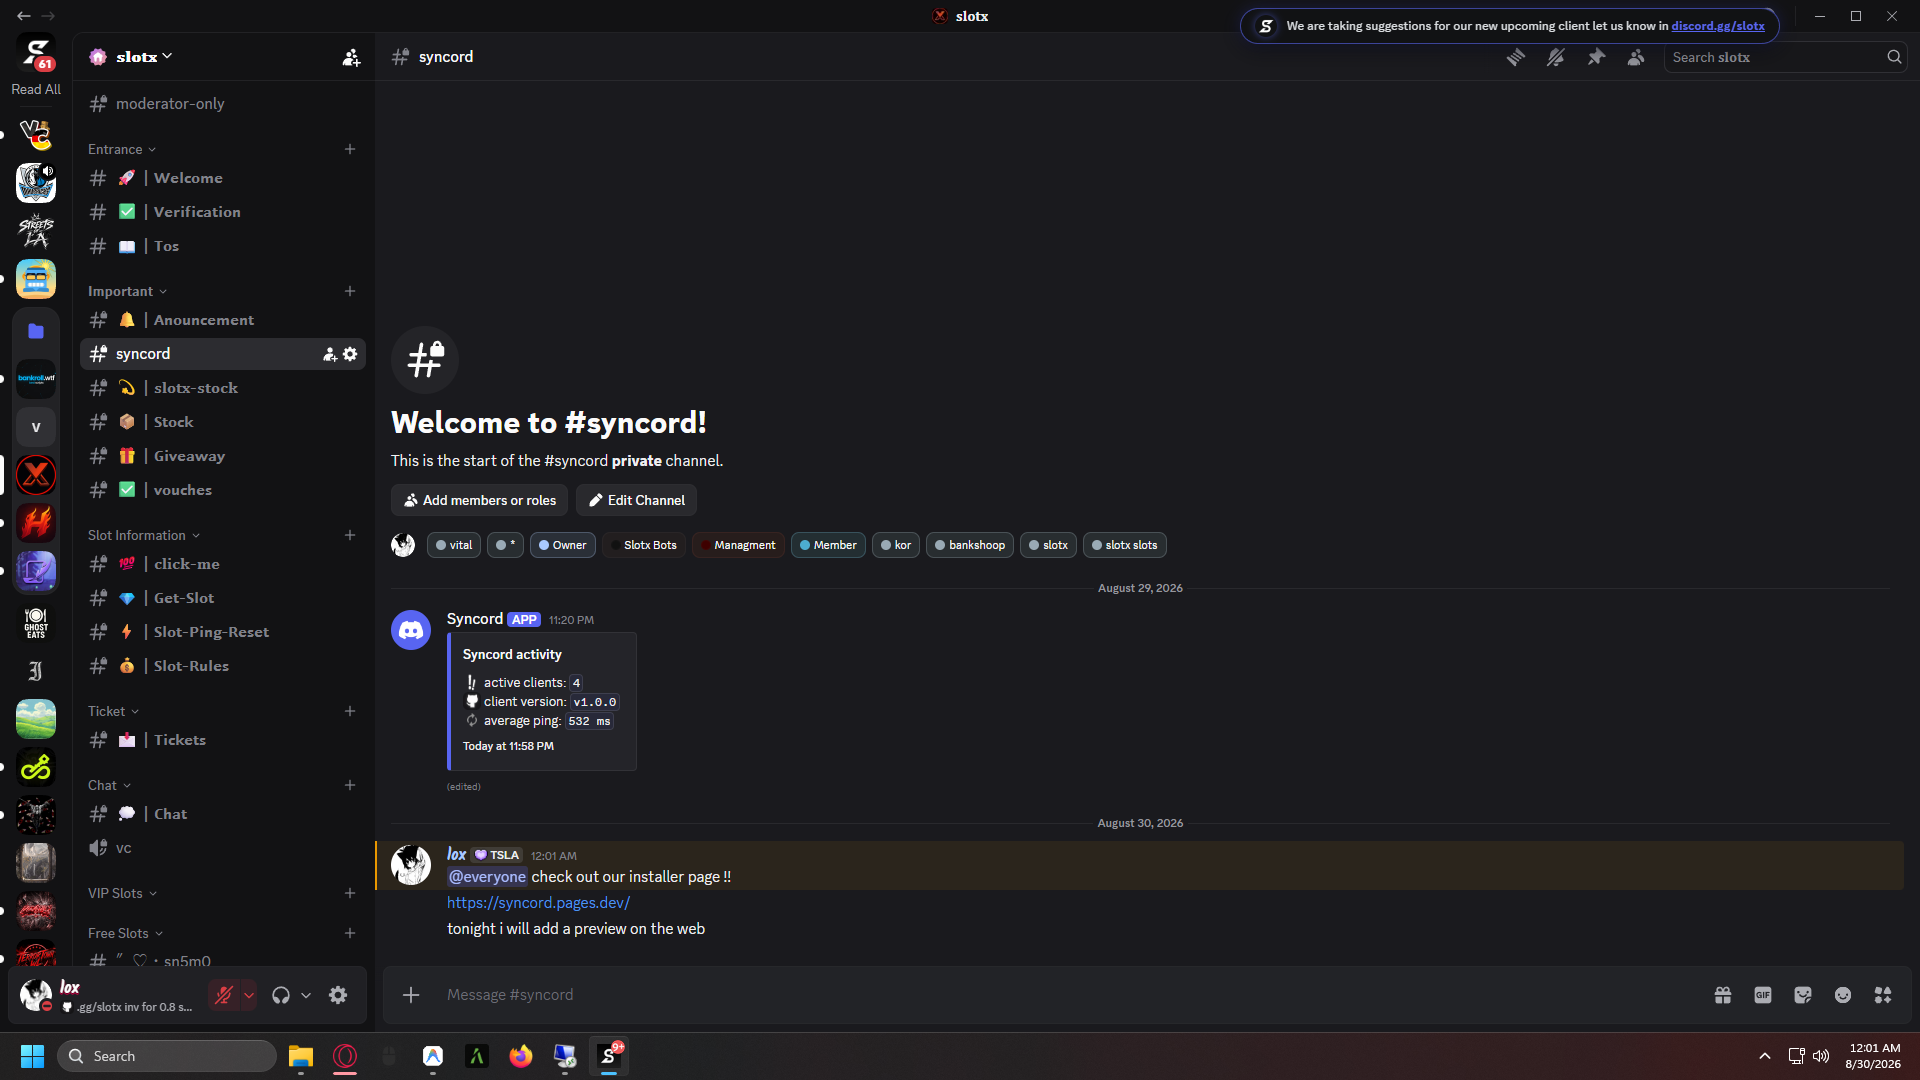Expand the VIP Slots category
Image resolution: width=1920 pixels, height=1080 pixels.
(x=122, y=893)
